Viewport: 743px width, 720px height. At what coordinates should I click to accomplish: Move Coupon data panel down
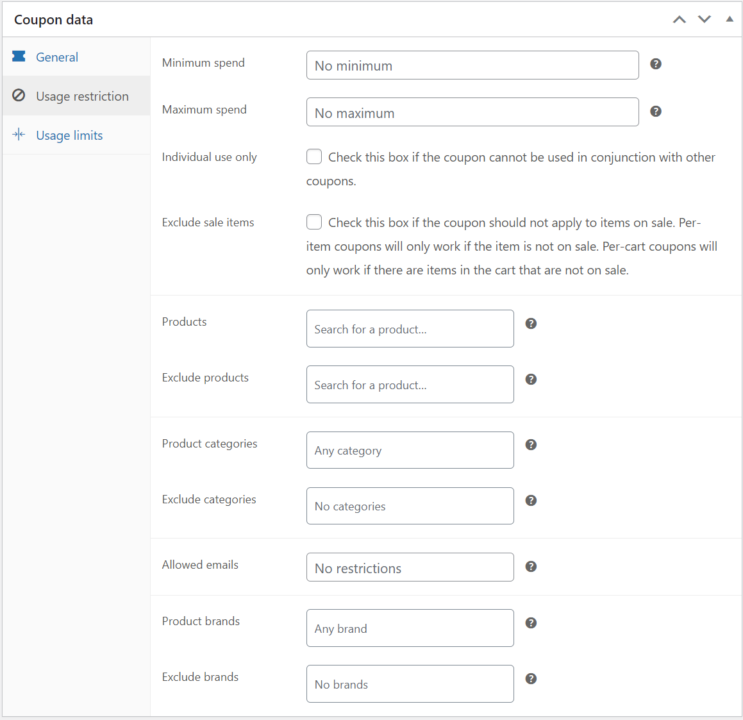(x=704, y=19)
